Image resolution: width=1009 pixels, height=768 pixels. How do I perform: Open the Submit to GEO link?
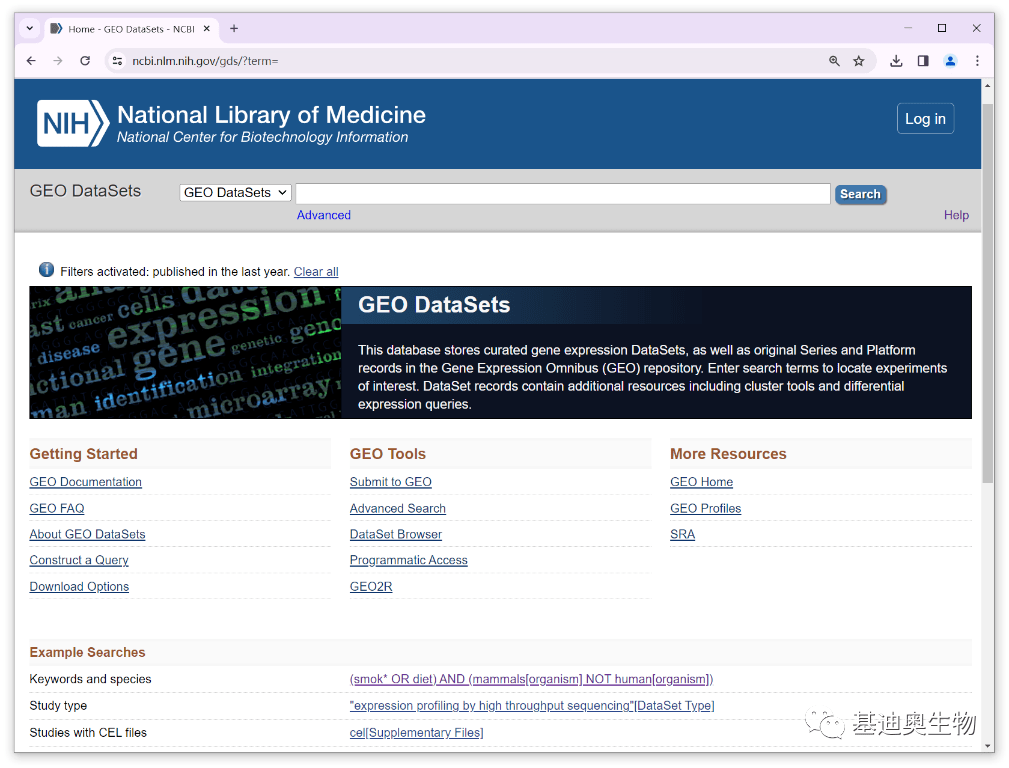click(391, 482)
